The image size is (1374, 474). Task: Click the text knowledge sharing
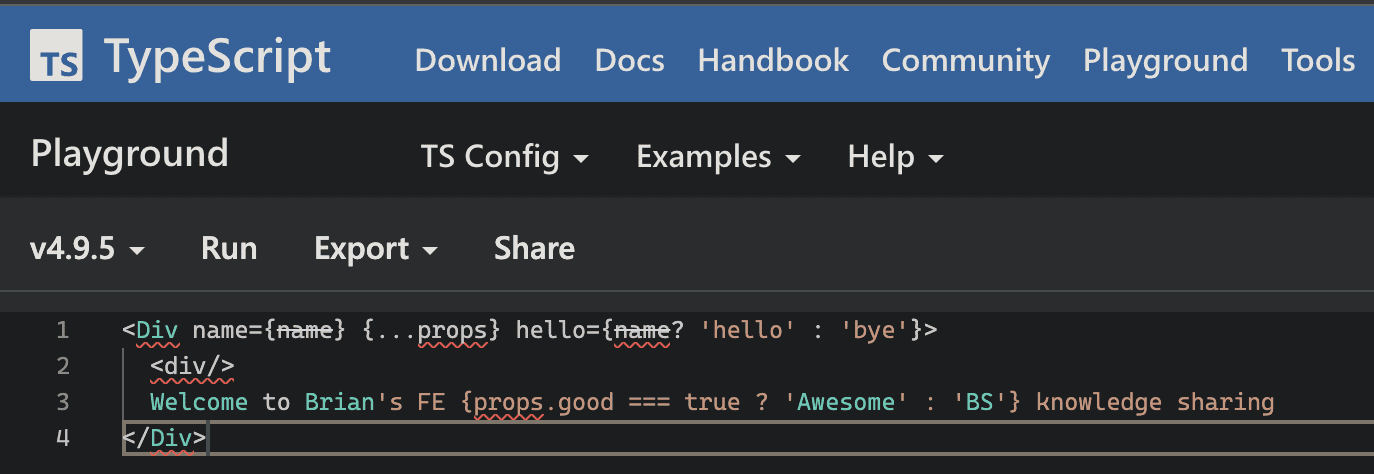coord(1155,402)
